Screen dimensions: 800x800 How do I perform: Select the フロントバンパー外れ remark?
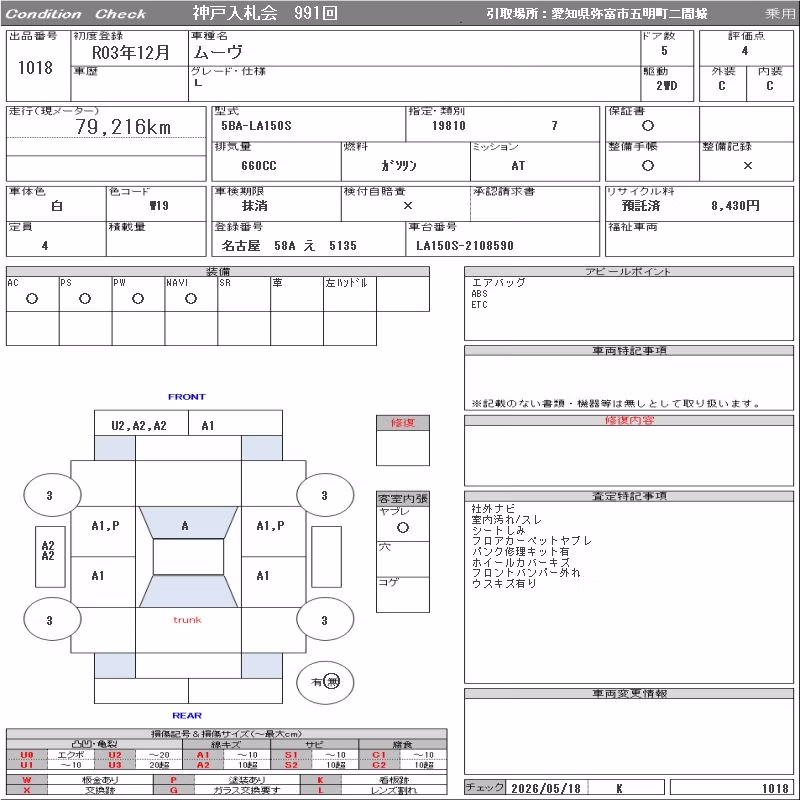(526, 573)
